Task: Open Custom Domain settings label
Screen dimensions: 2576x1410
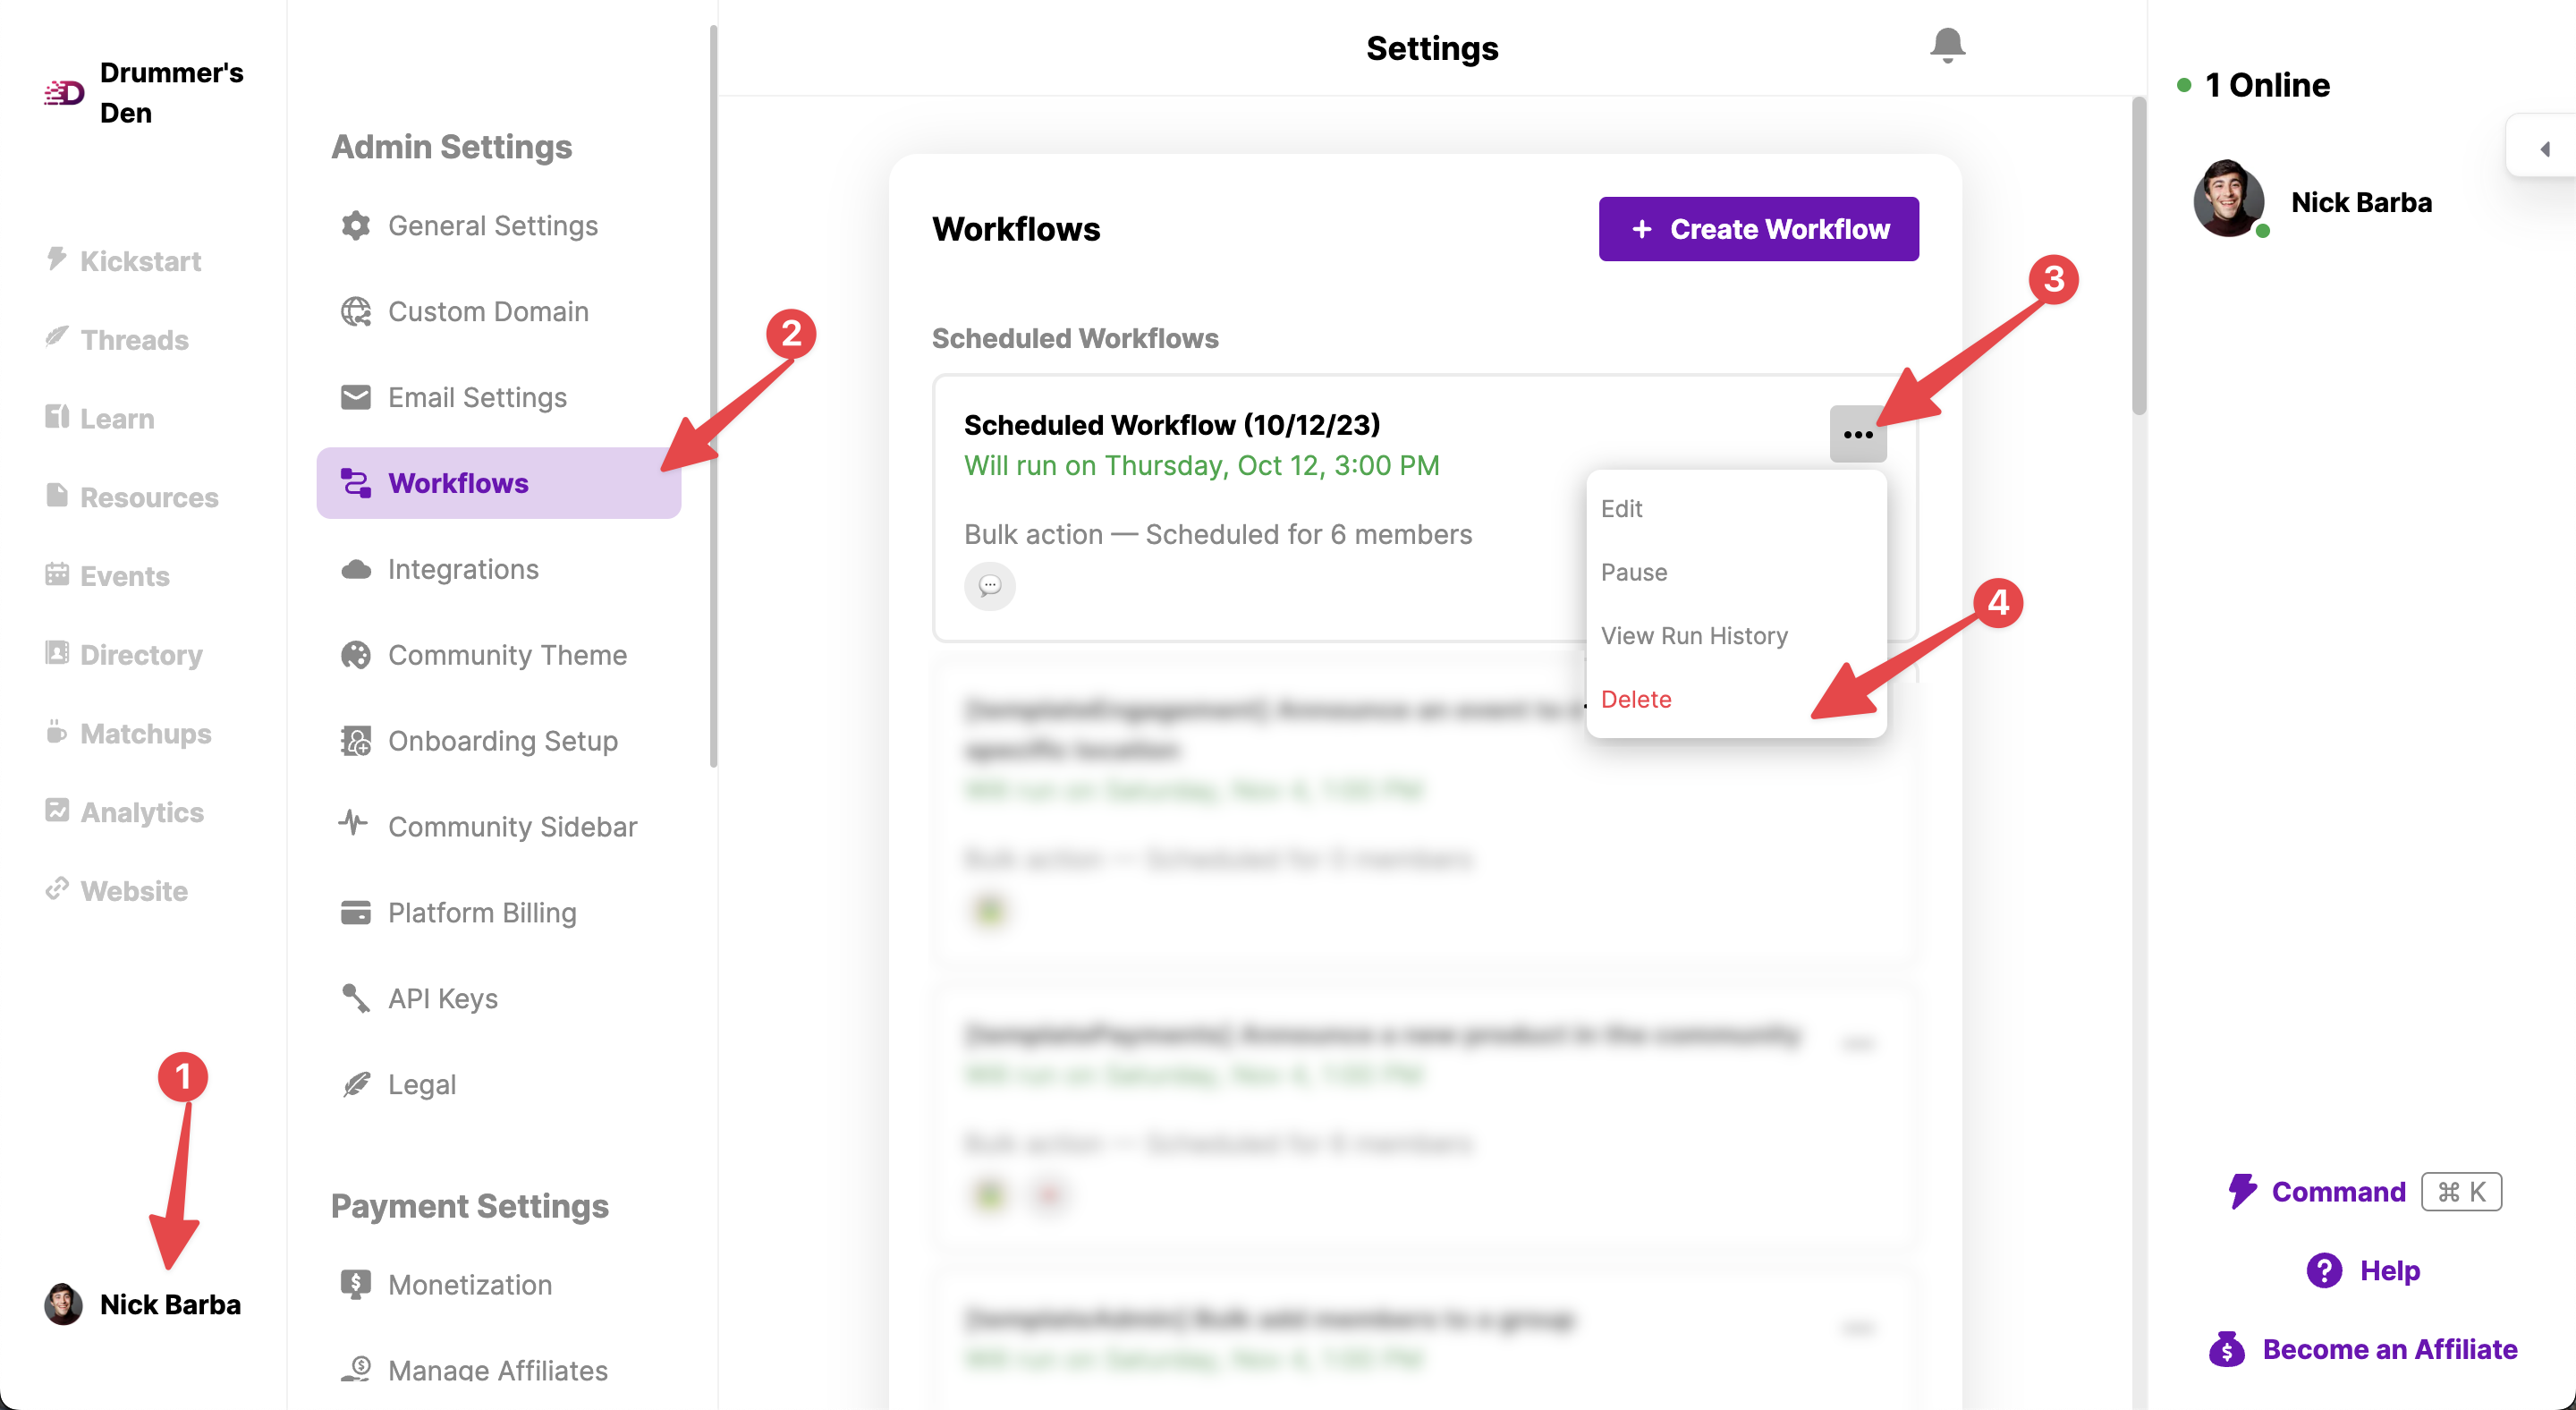Action: point(488,312)
